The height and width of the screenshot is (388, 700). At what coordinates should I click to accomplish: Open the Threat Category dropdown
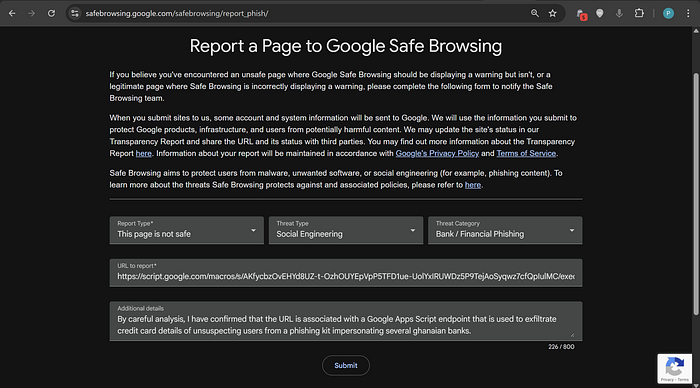[505, 230]
